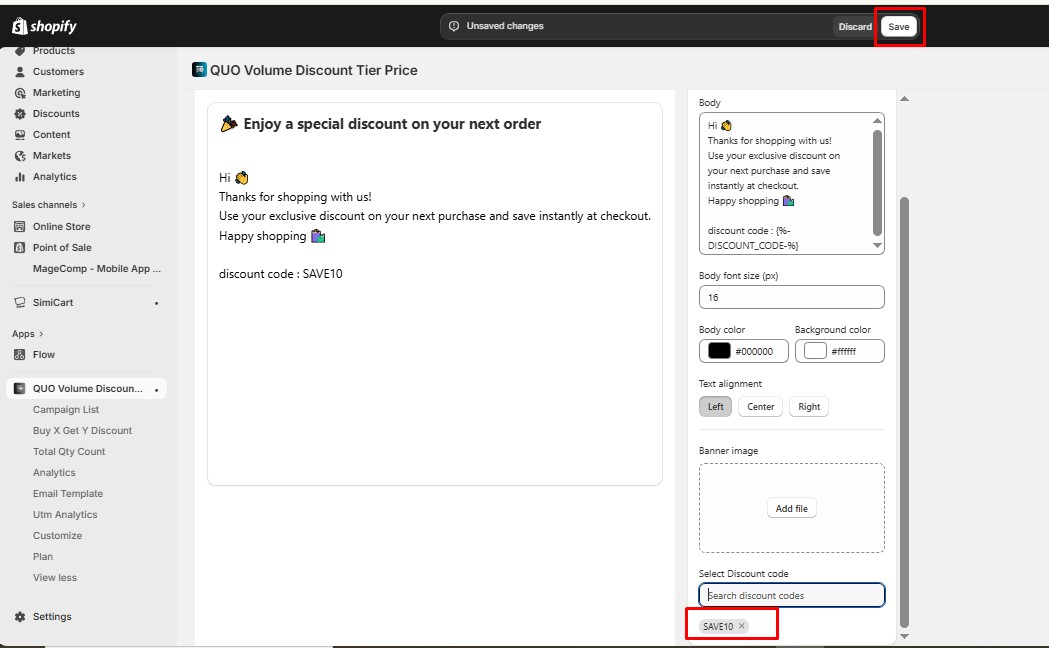Open the Email Template menu item

pyautogui.click(x=68, y=494)
